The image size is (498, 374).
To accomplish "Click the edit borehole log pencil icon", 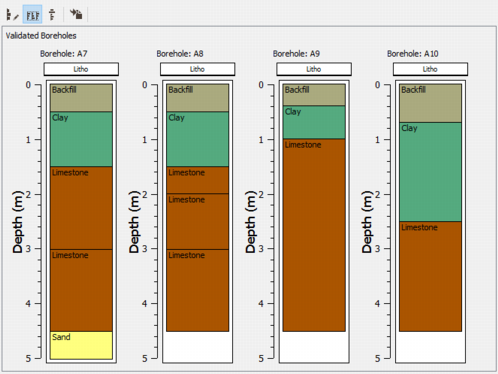I will [12, 15].
